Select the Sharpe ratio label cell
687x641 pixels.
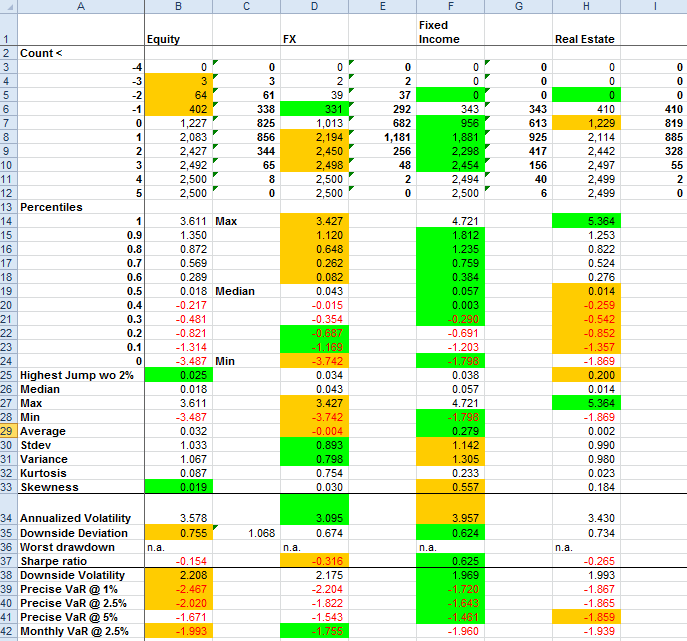coord(80,561)
